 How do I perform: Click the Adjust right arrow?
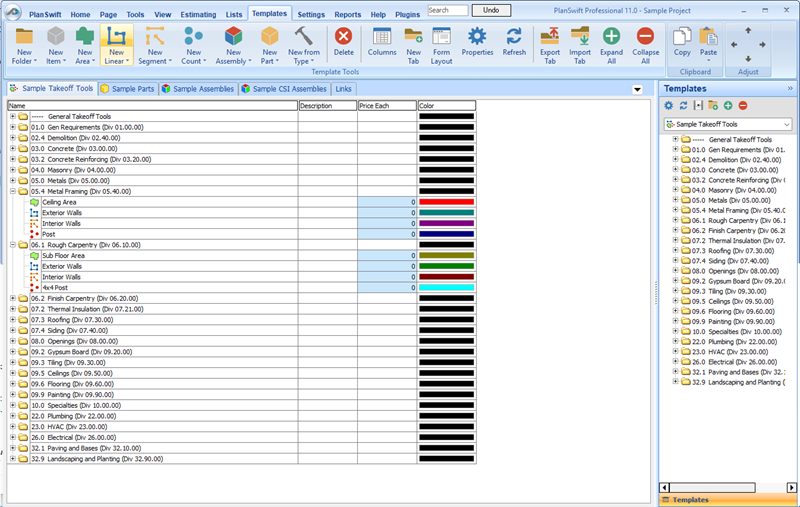(762, 45)
